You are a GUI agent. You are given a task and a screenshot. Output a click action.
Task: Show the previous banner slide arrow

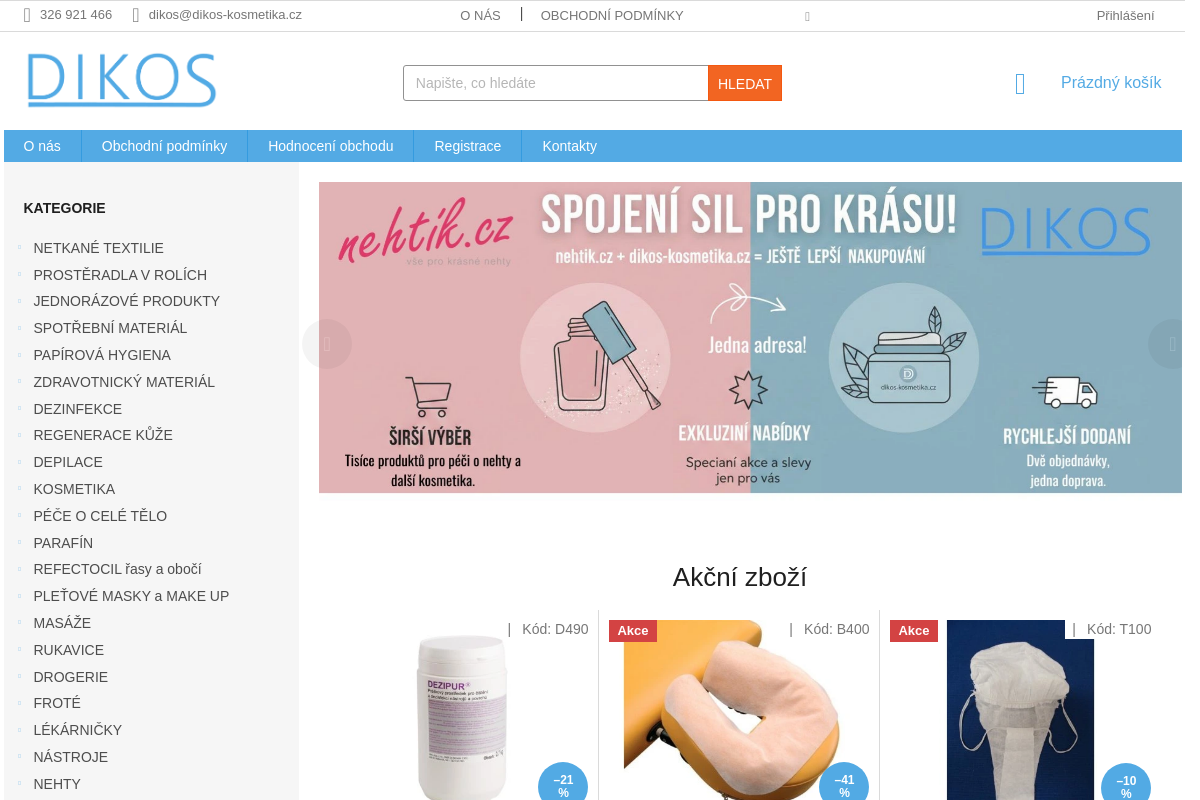[327, 344]
